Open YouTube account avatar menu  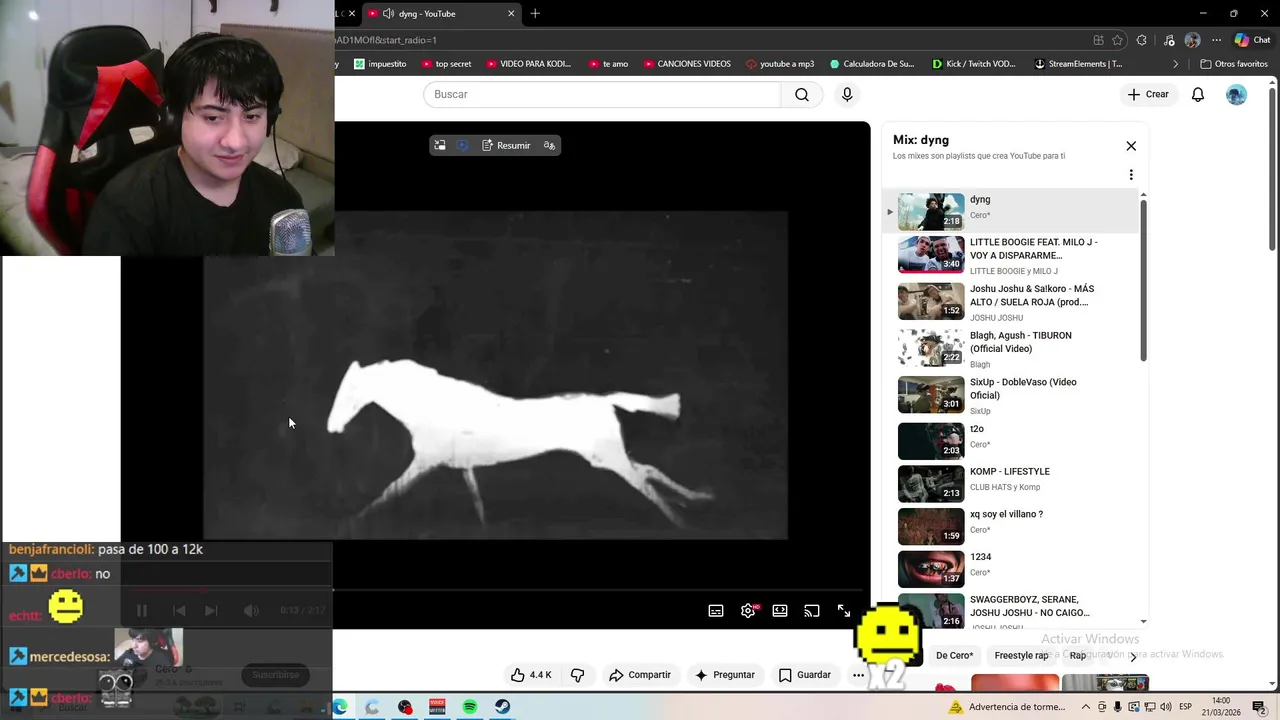coord(1237,94)
